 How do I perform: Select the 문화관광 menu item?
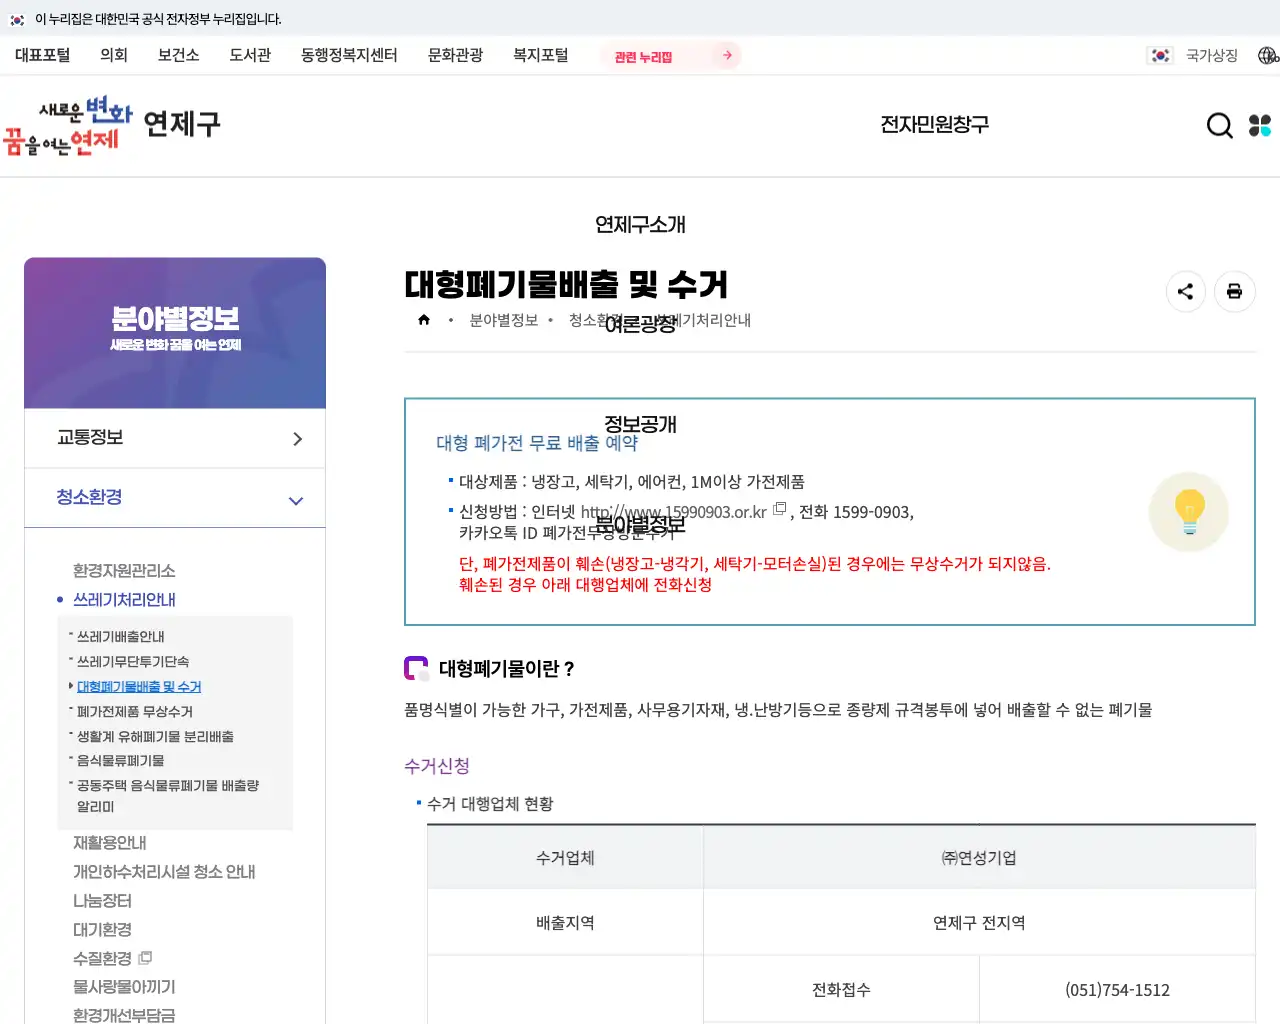(x=456, y=55)
